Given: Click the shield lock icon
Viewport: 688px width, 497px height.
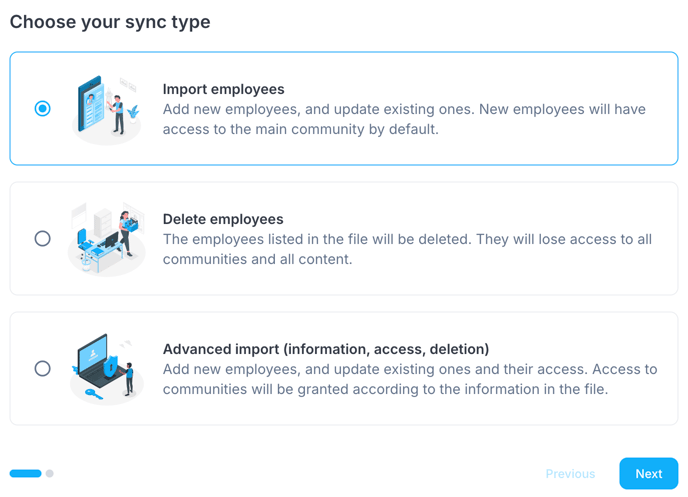Looking at the screenshot, I should point(110,366).
